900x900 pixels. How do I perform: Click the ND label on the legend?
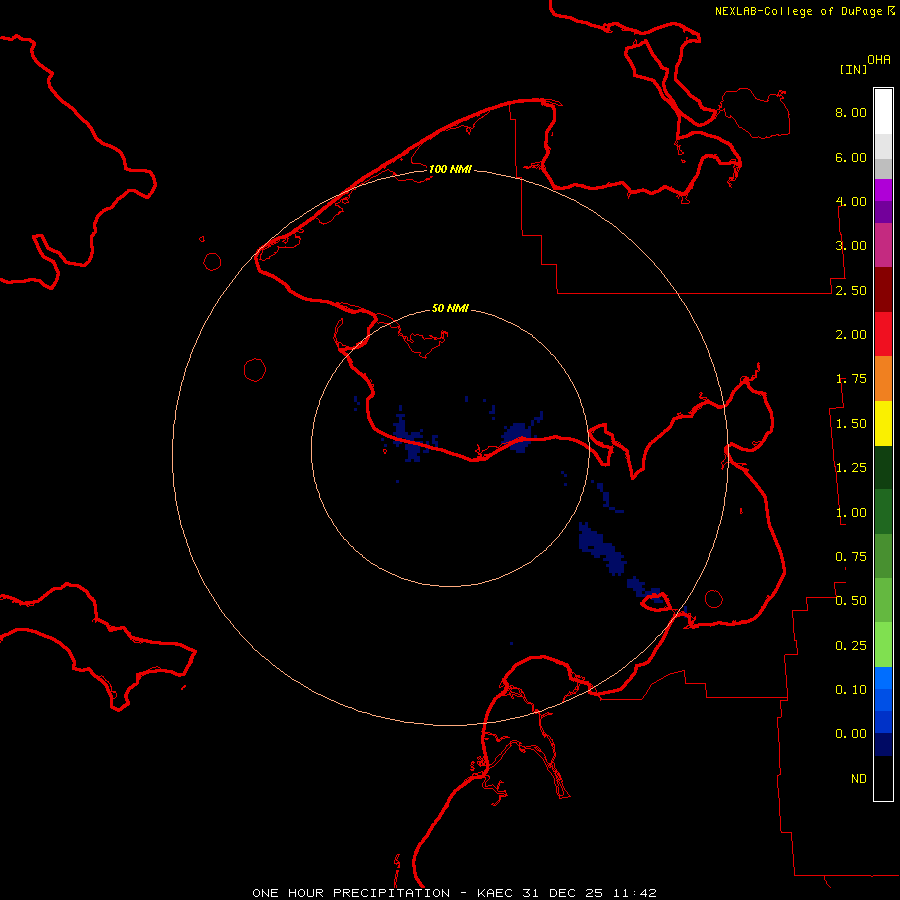(858, 779)
